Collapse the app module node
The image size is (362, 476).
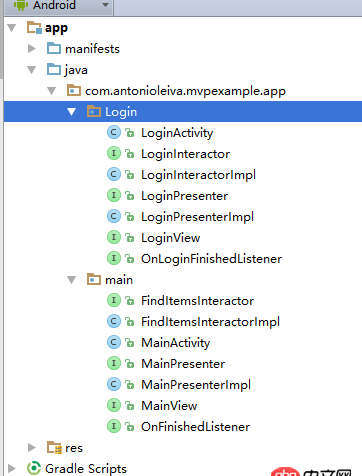pyautogui.click(x=12, y=28)
